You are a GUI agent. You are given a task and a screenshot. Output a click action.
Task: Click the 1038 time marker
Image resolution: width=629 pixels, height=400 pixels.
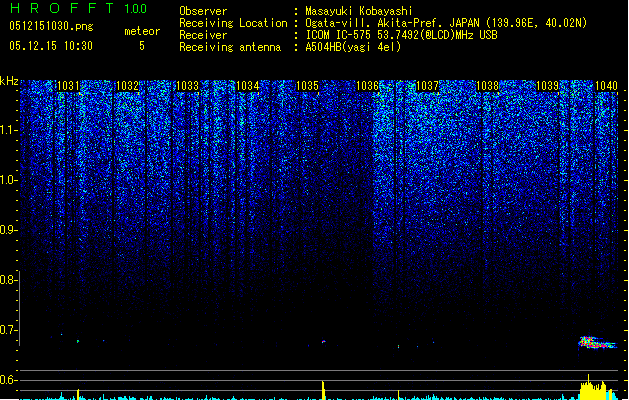pyautogui.click(x=487, y=86)
